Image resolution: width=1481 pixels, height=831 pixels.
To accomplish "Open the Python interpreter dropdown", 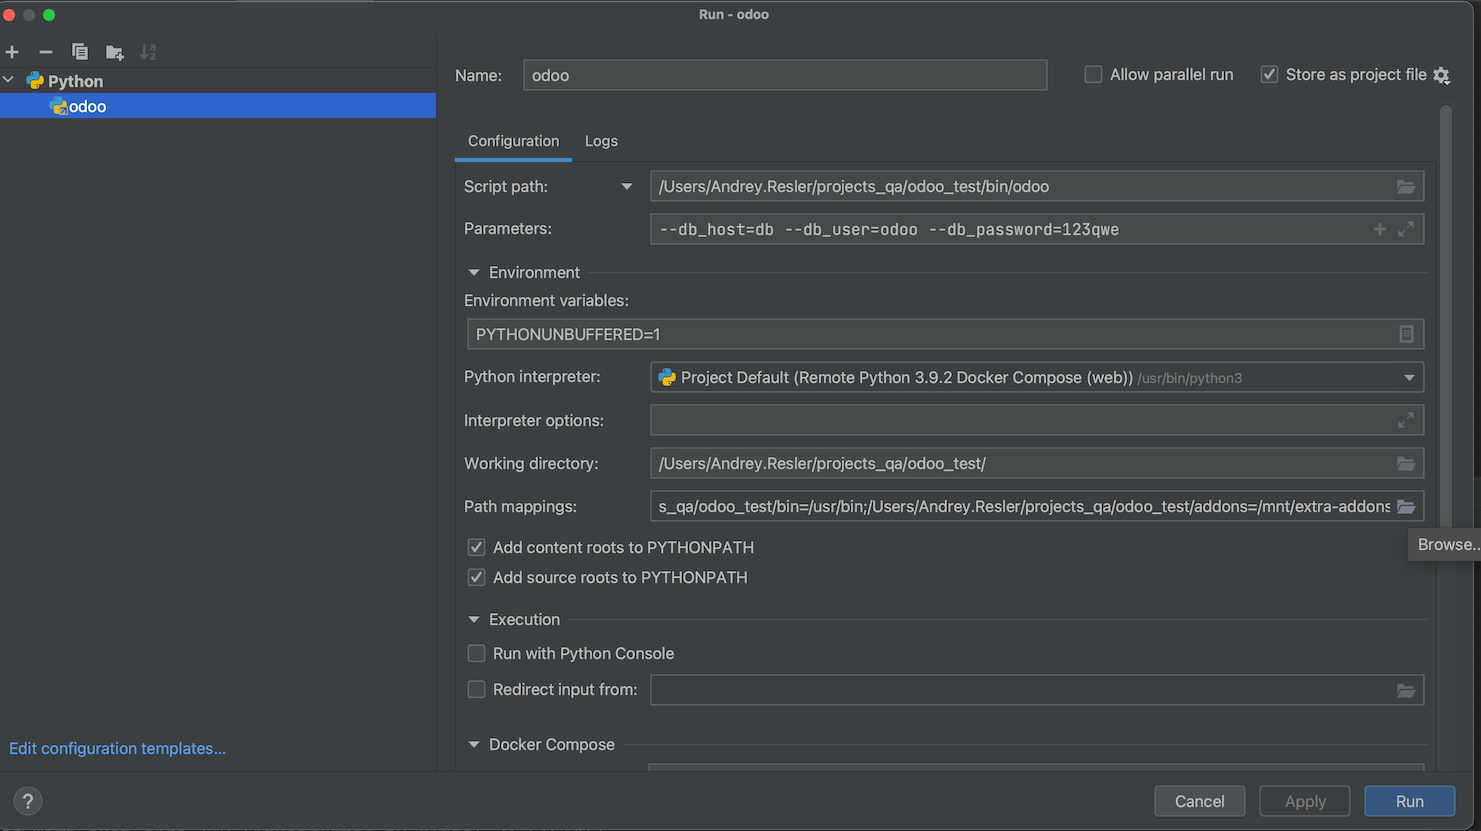I will [x=1409, y=378].
